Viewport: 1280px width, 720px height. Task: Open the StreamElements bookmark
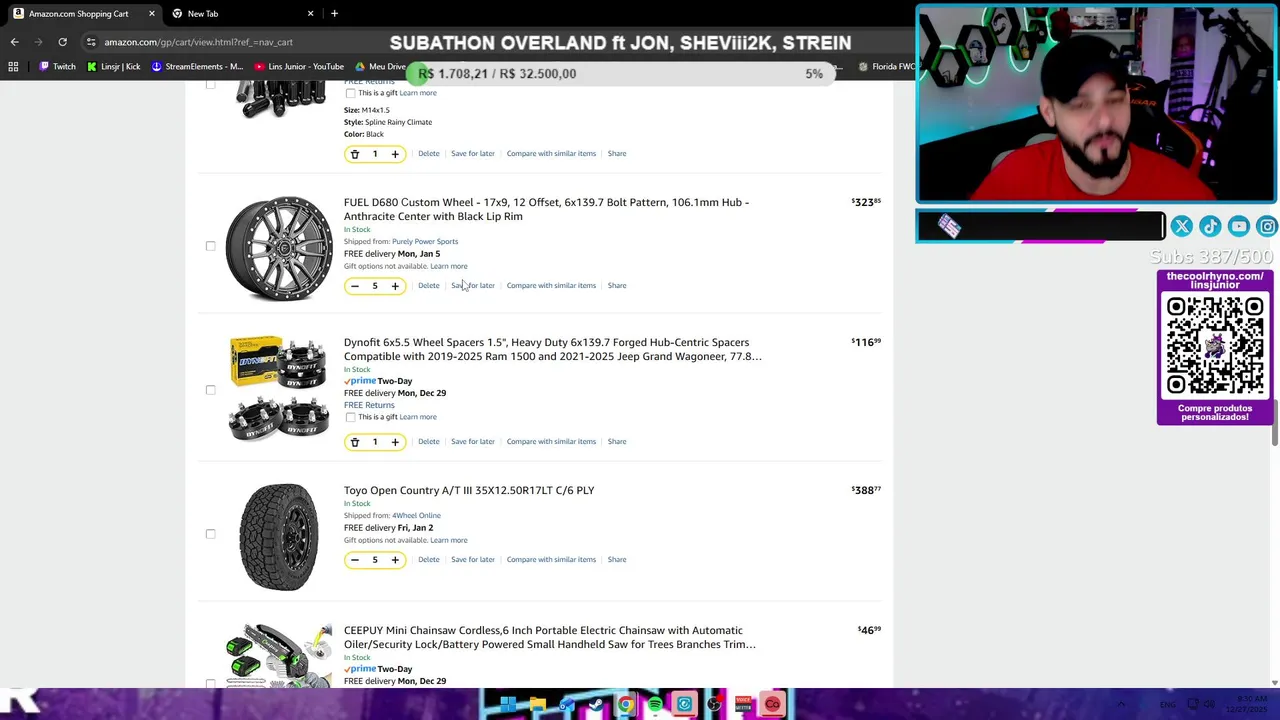197,67
